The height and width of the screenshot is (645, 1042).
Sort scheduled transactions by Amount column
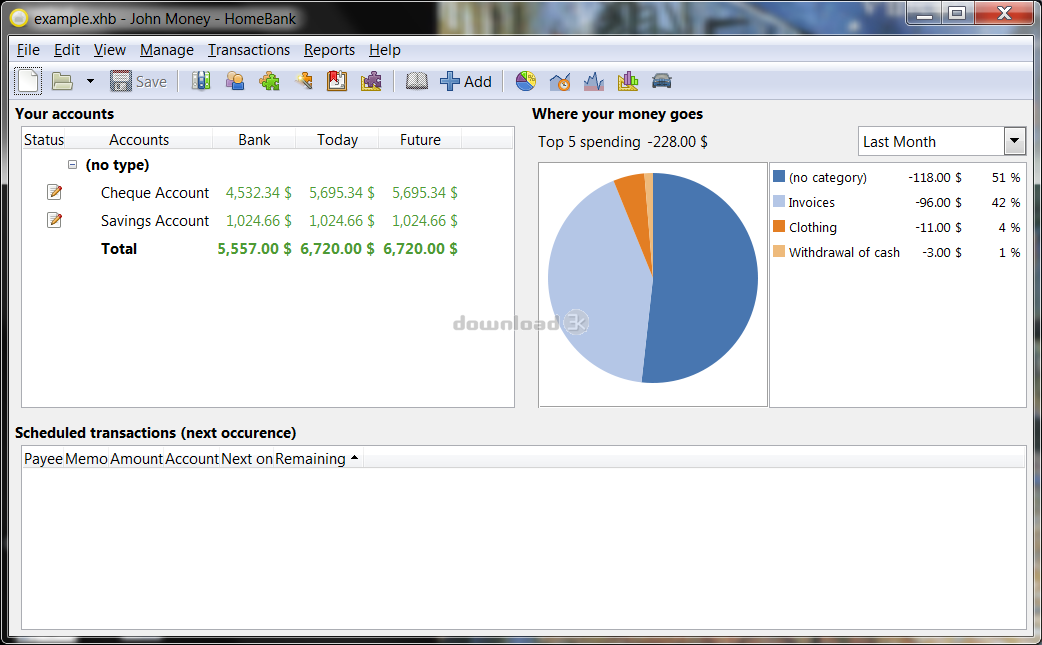tap(136, 458)
